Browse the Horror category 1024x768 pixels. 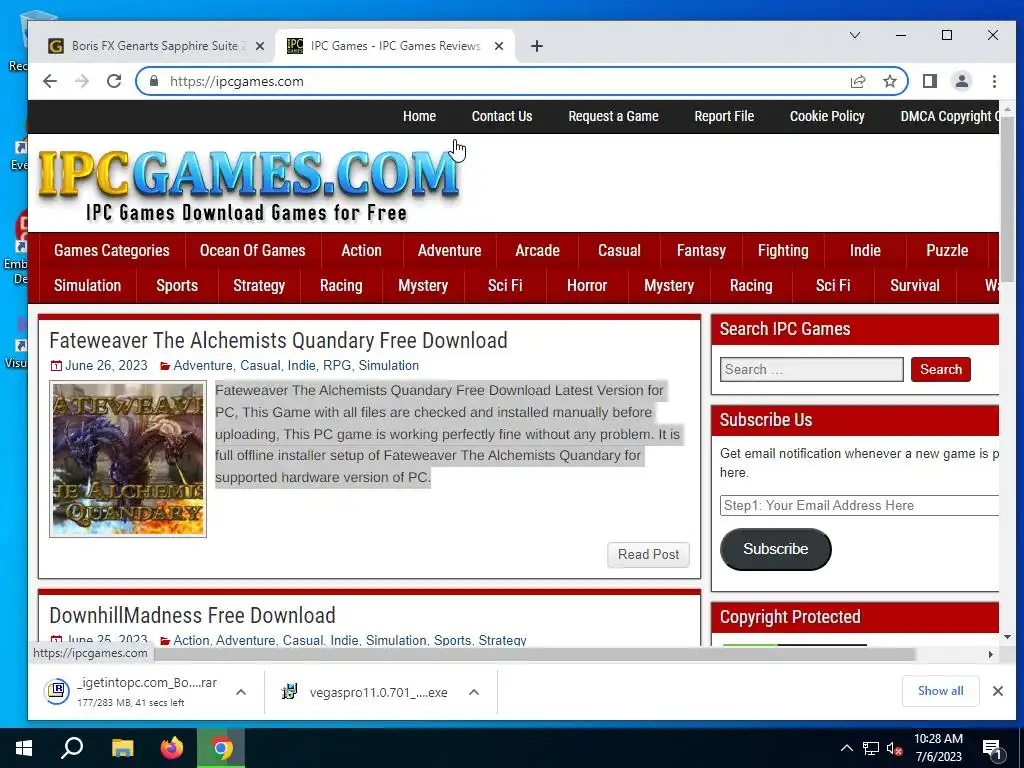tap(587, 286)
